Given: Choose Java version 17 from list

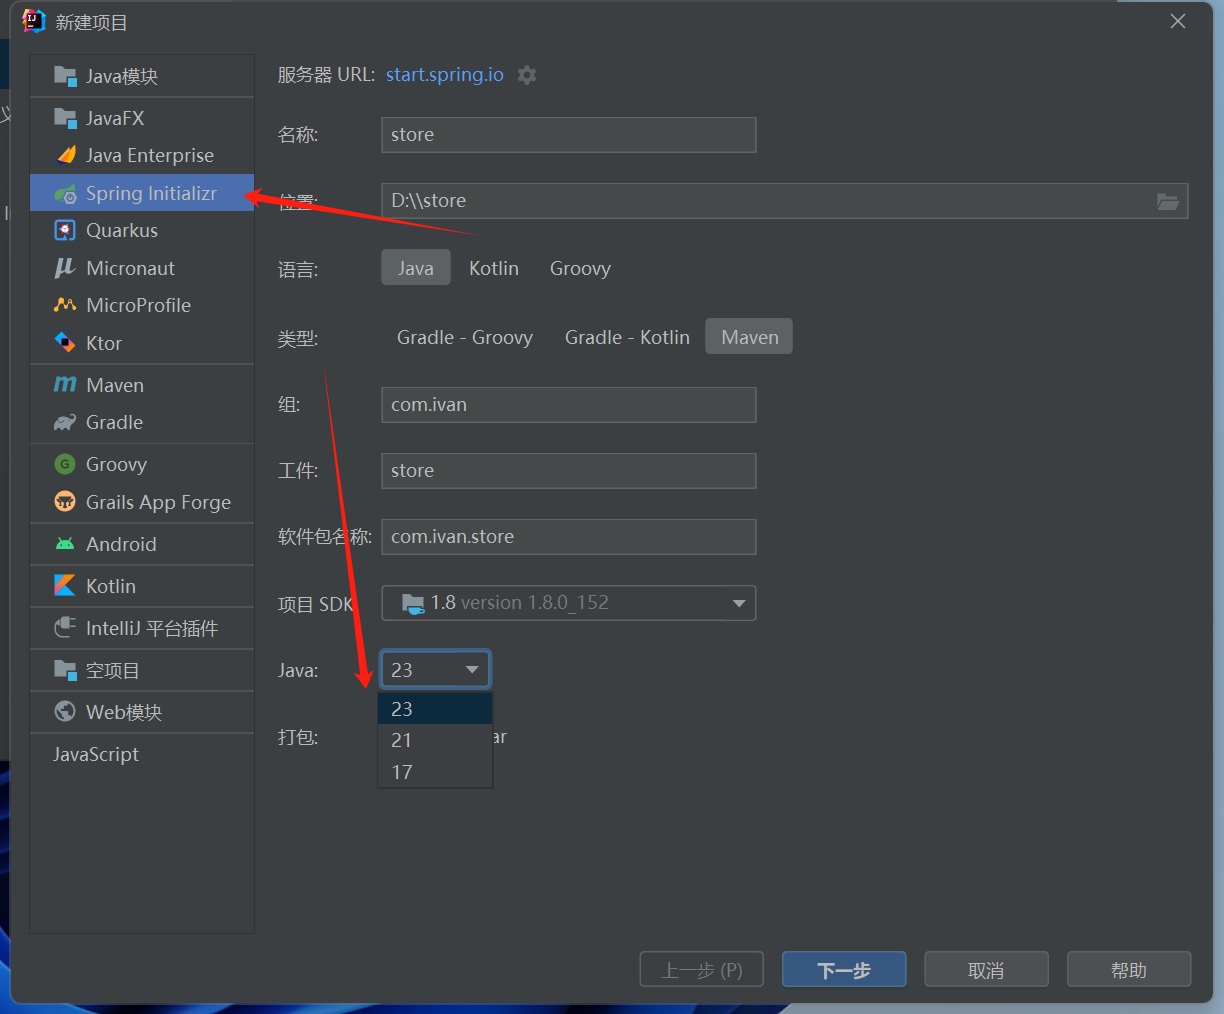Looking at the screenshot, I should (x=402, y=772).
